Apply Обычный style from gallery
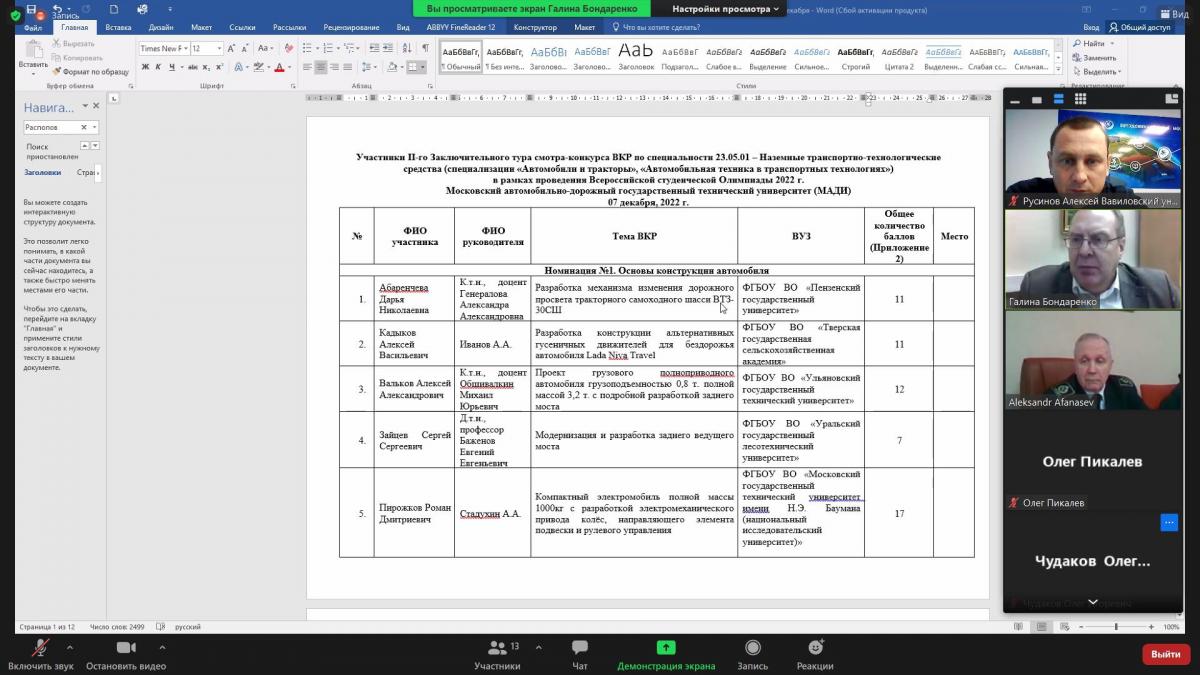 [x=462, y=57]
